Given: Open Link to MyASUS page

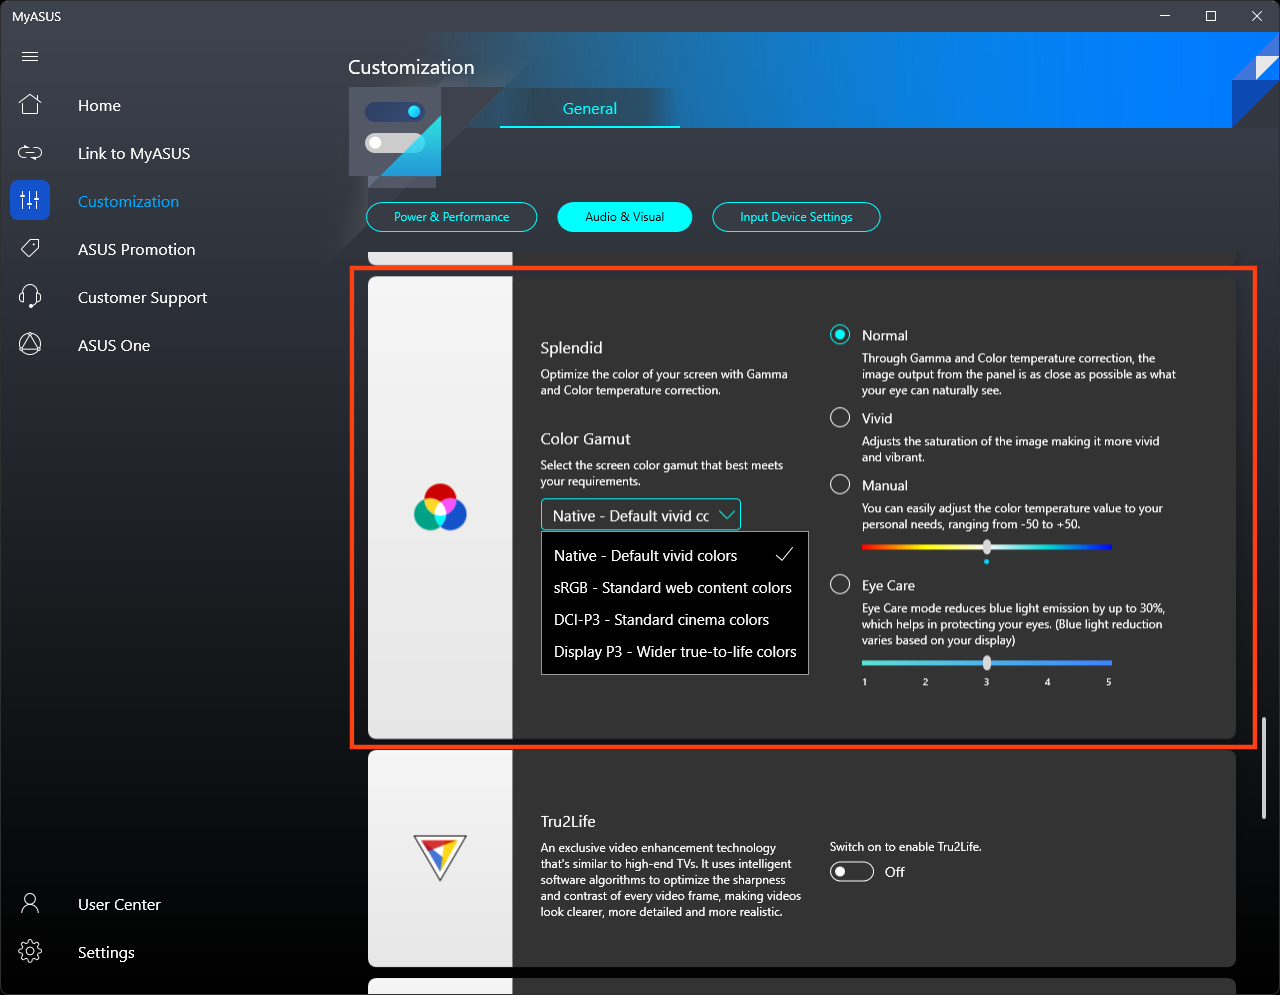Looking at the screenshot, I should (x=134, y=153).
